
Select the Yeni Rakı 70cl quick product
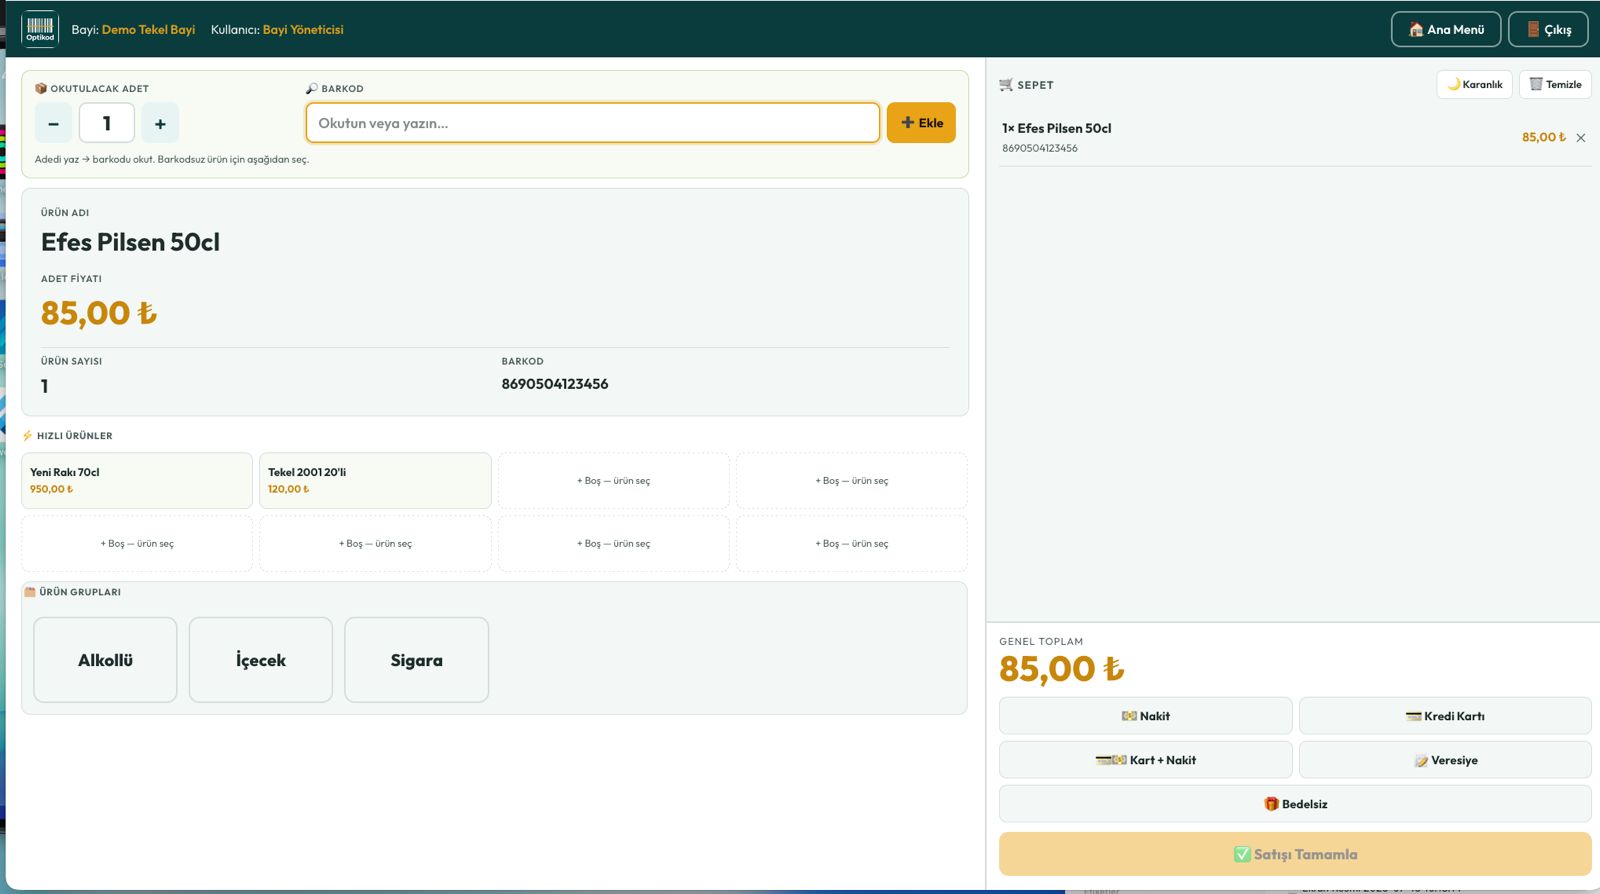click(x=137, y=480)
